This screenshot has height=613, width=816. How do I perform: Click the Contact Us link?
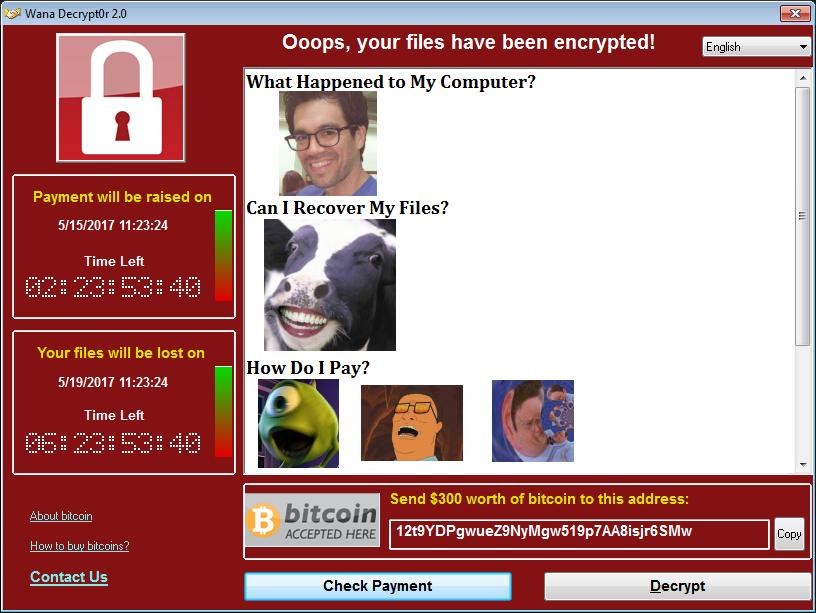point(69,577)
